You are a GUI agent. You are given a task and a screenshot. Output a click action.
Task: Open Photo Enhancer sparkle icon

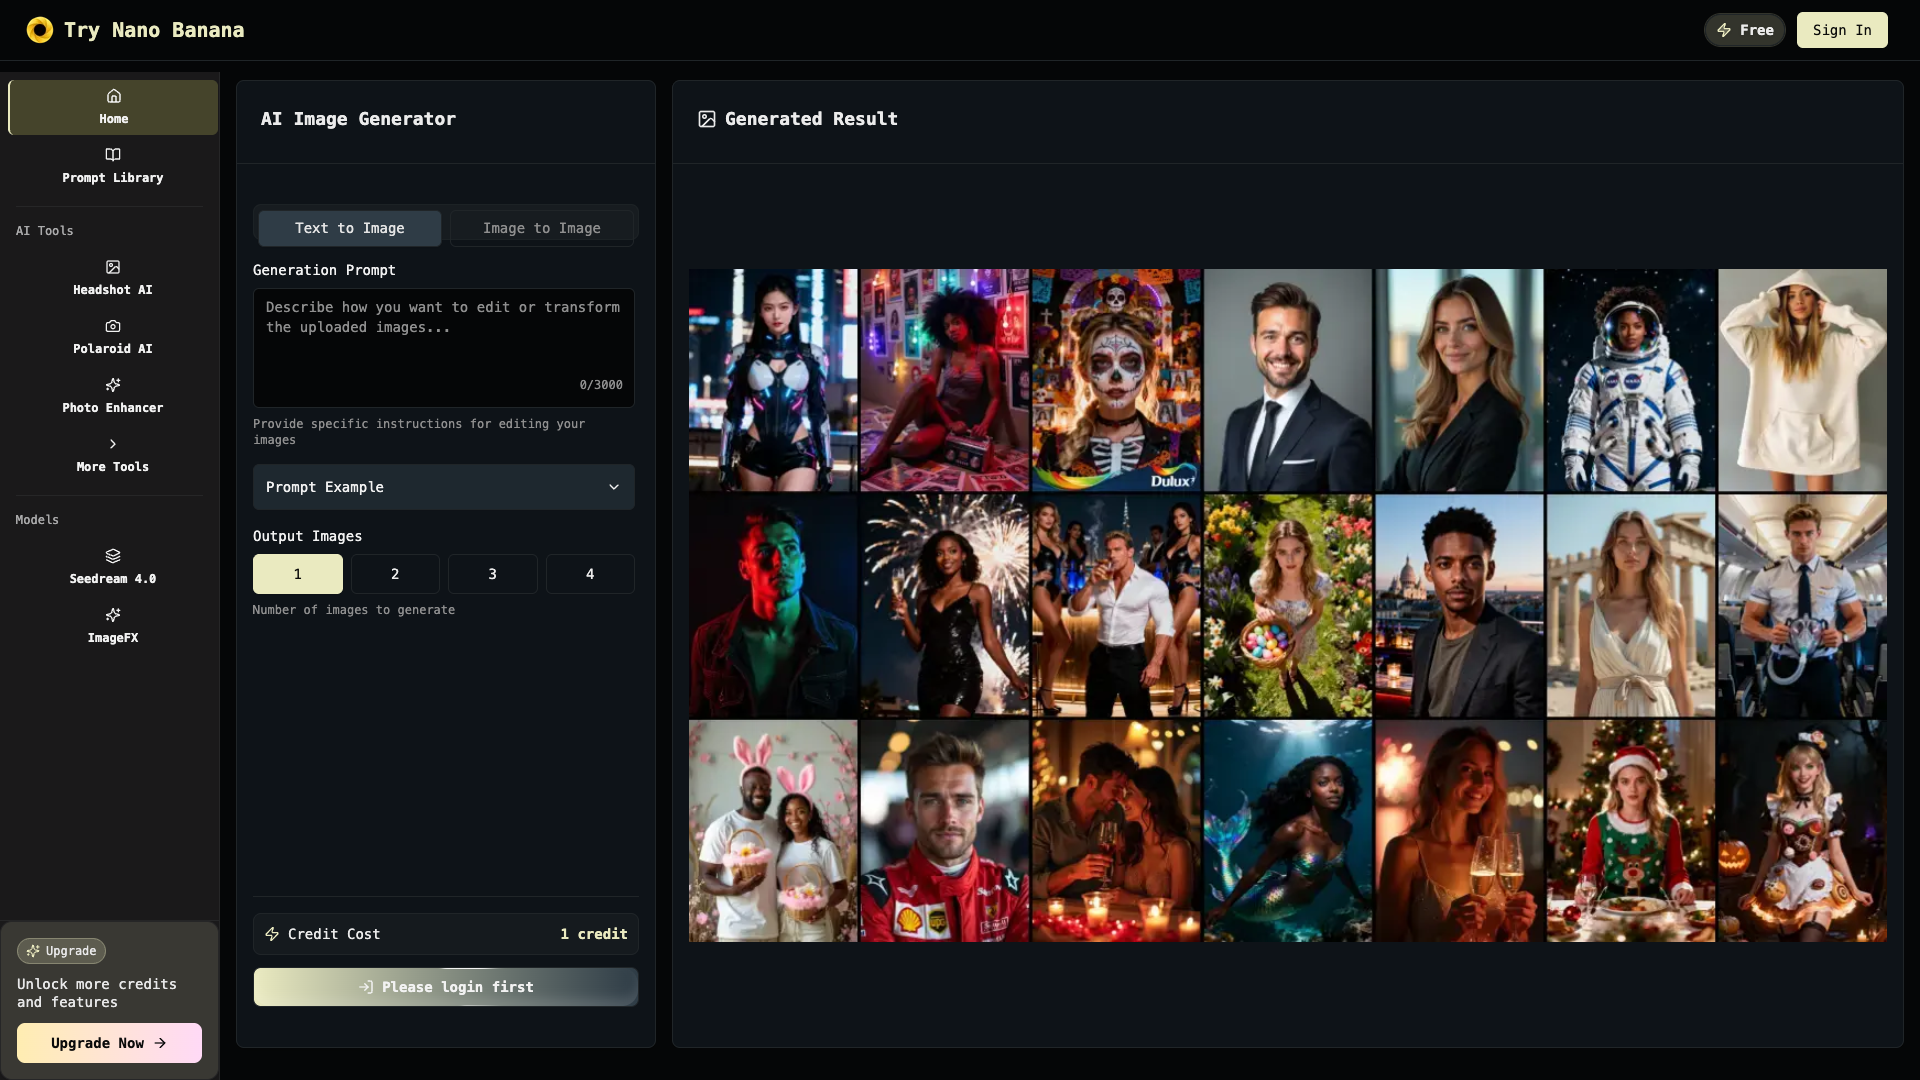click(113, 385)
